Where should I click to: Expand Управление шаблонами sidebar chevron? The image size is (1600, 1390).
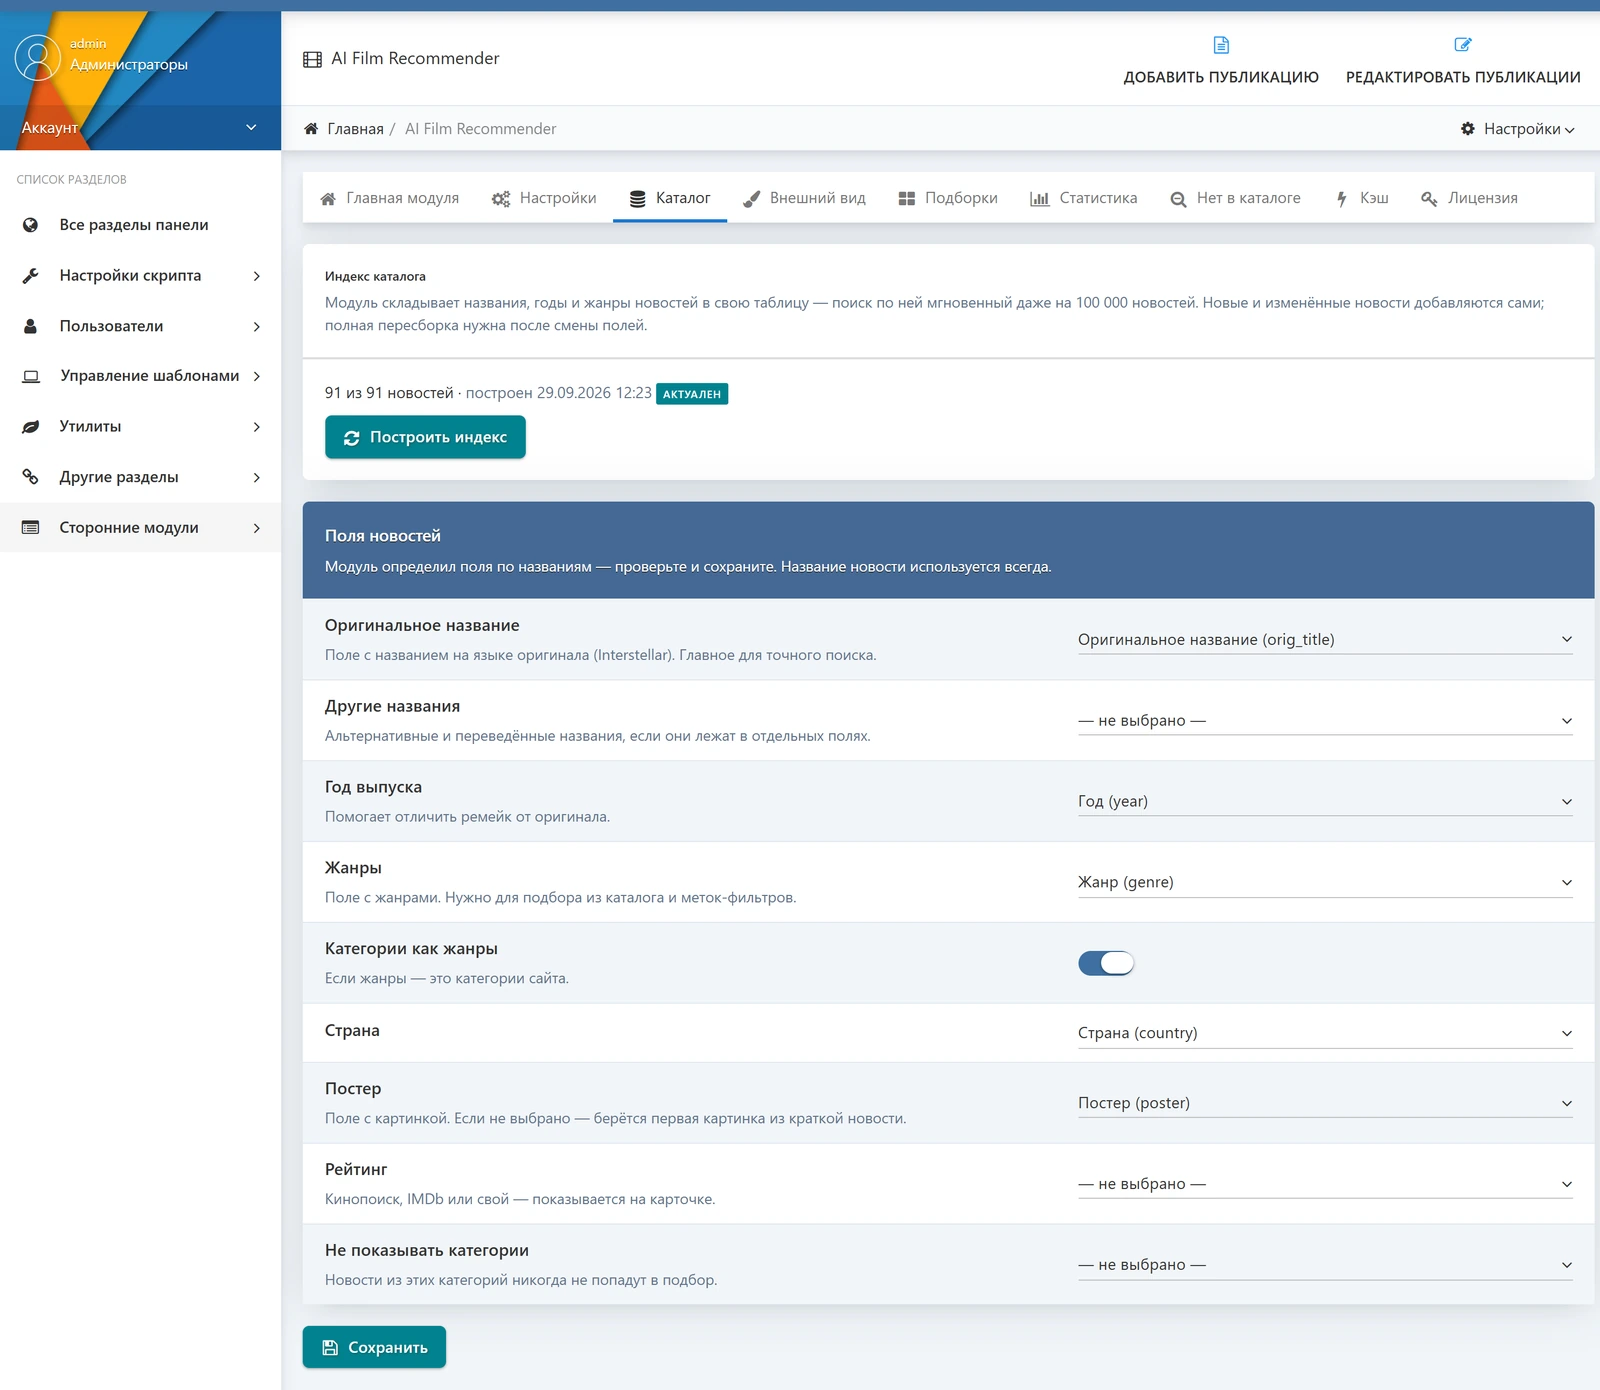click(x=257, y=376)
